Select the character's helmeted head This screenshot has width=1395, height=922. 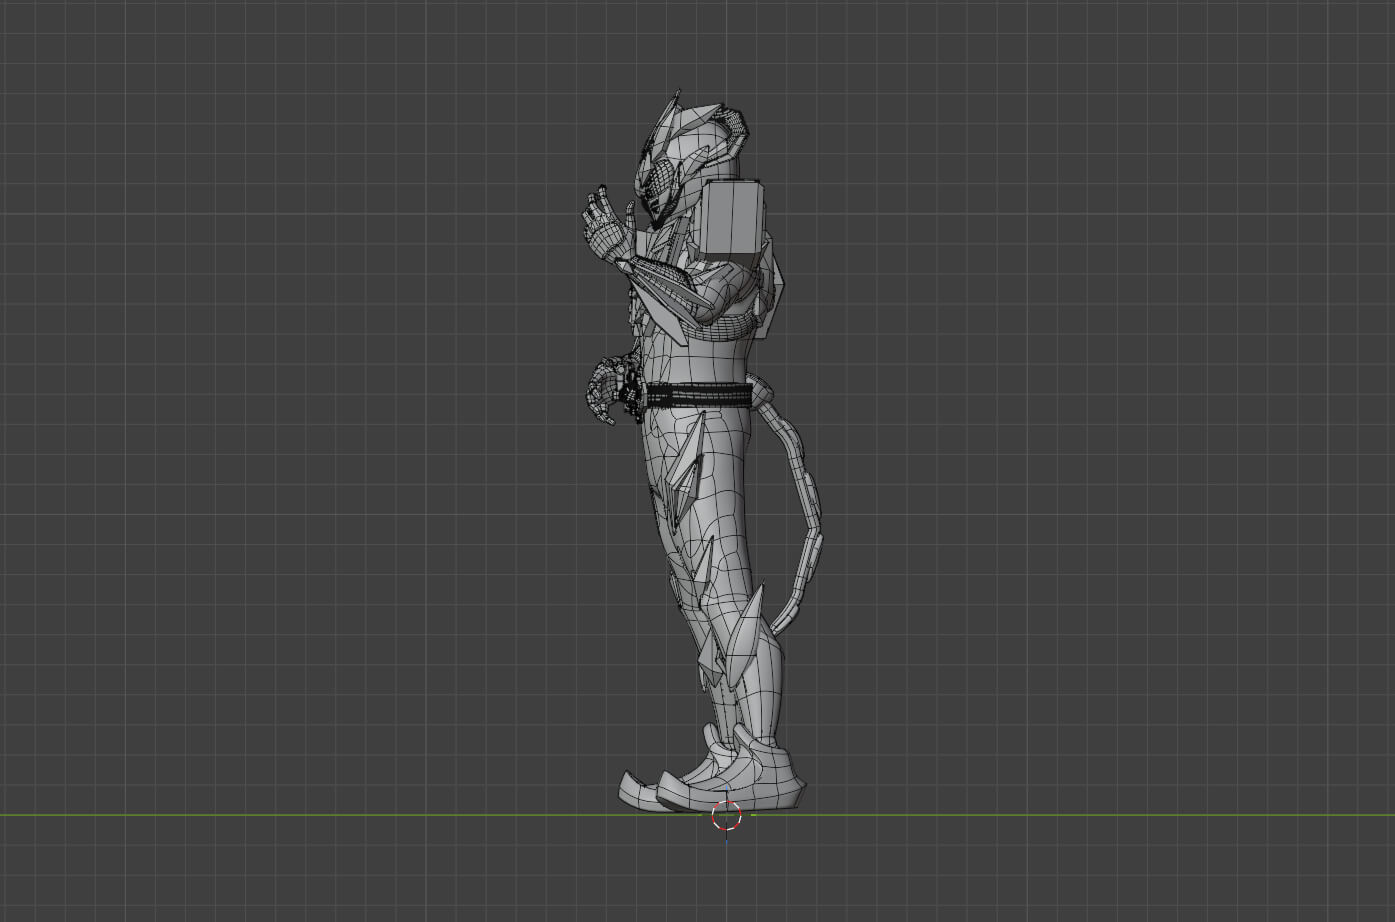pyautogui.click(x=691, y=158)
